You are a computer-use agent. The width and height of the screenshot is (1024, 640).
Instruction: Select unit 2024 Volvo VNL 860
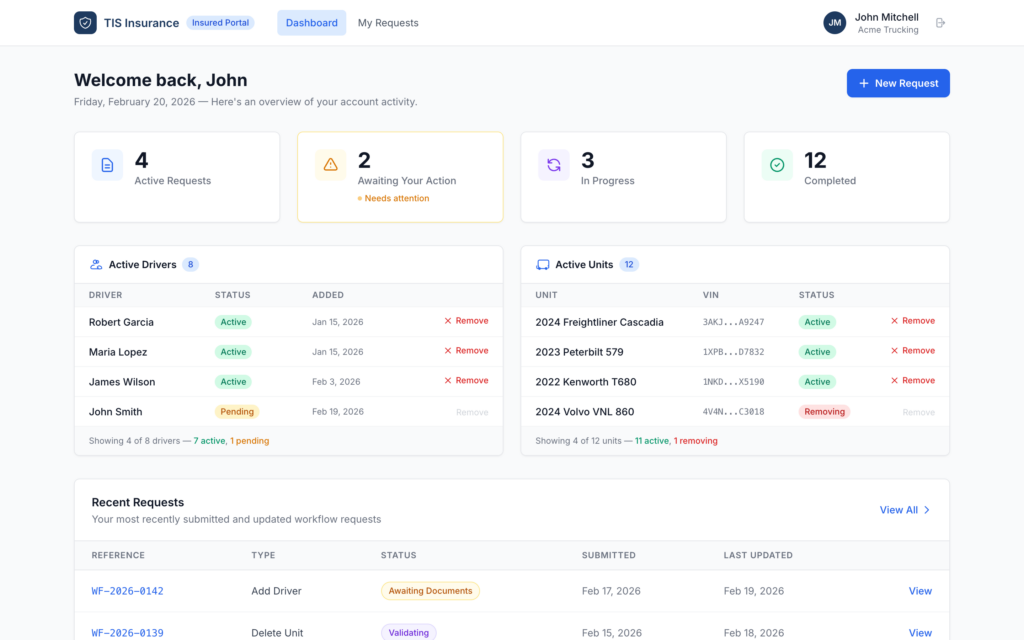click(584, 412)
